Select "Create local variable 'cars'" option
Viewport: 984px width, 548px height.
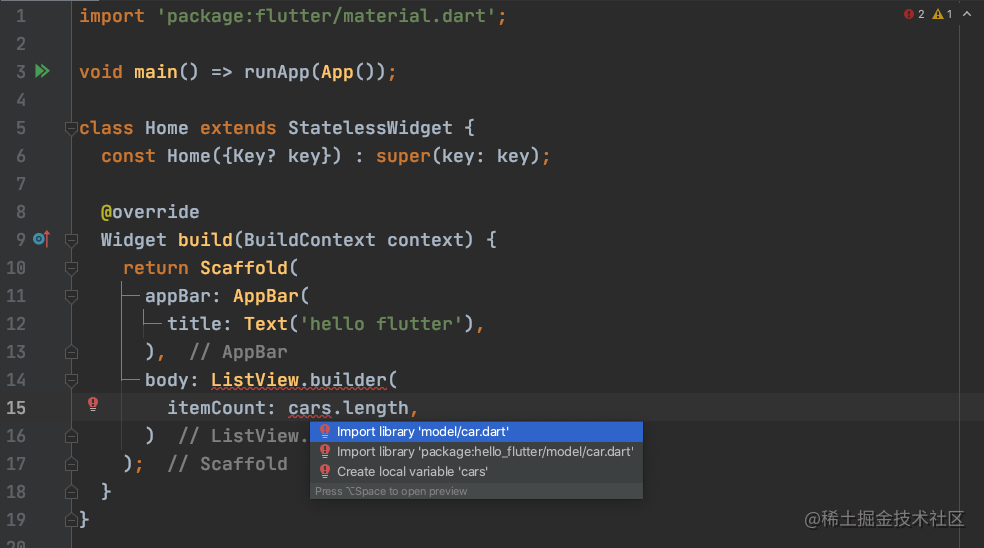pos(412,471)
